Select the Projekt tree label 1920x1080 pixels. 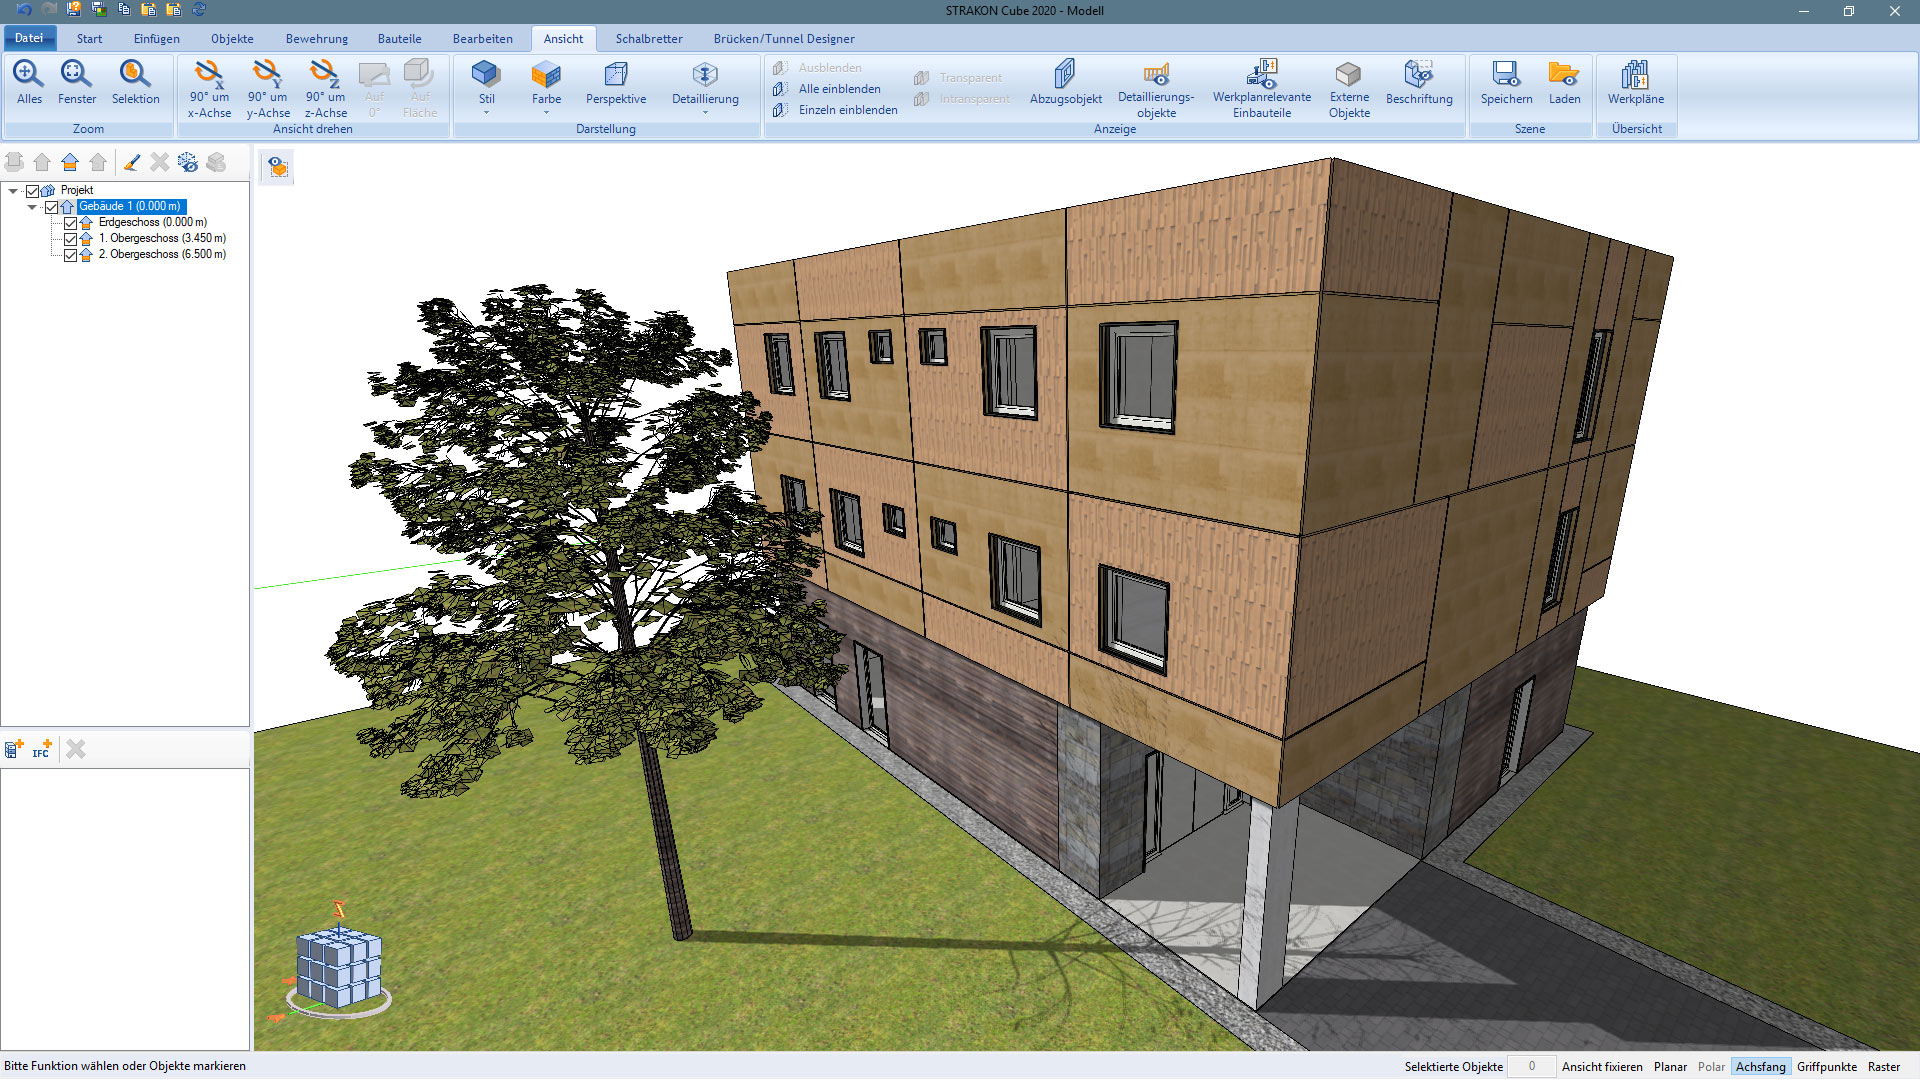point(77,191)
